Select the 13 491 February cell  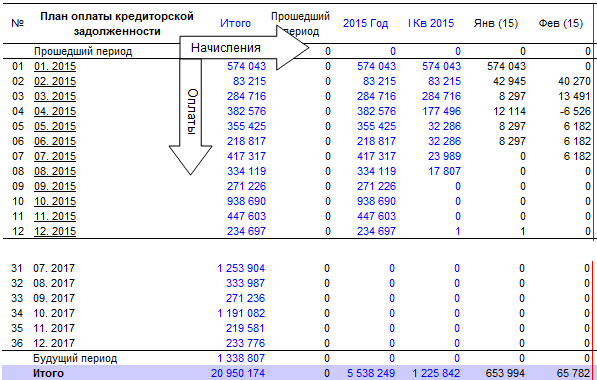[574, 96]
